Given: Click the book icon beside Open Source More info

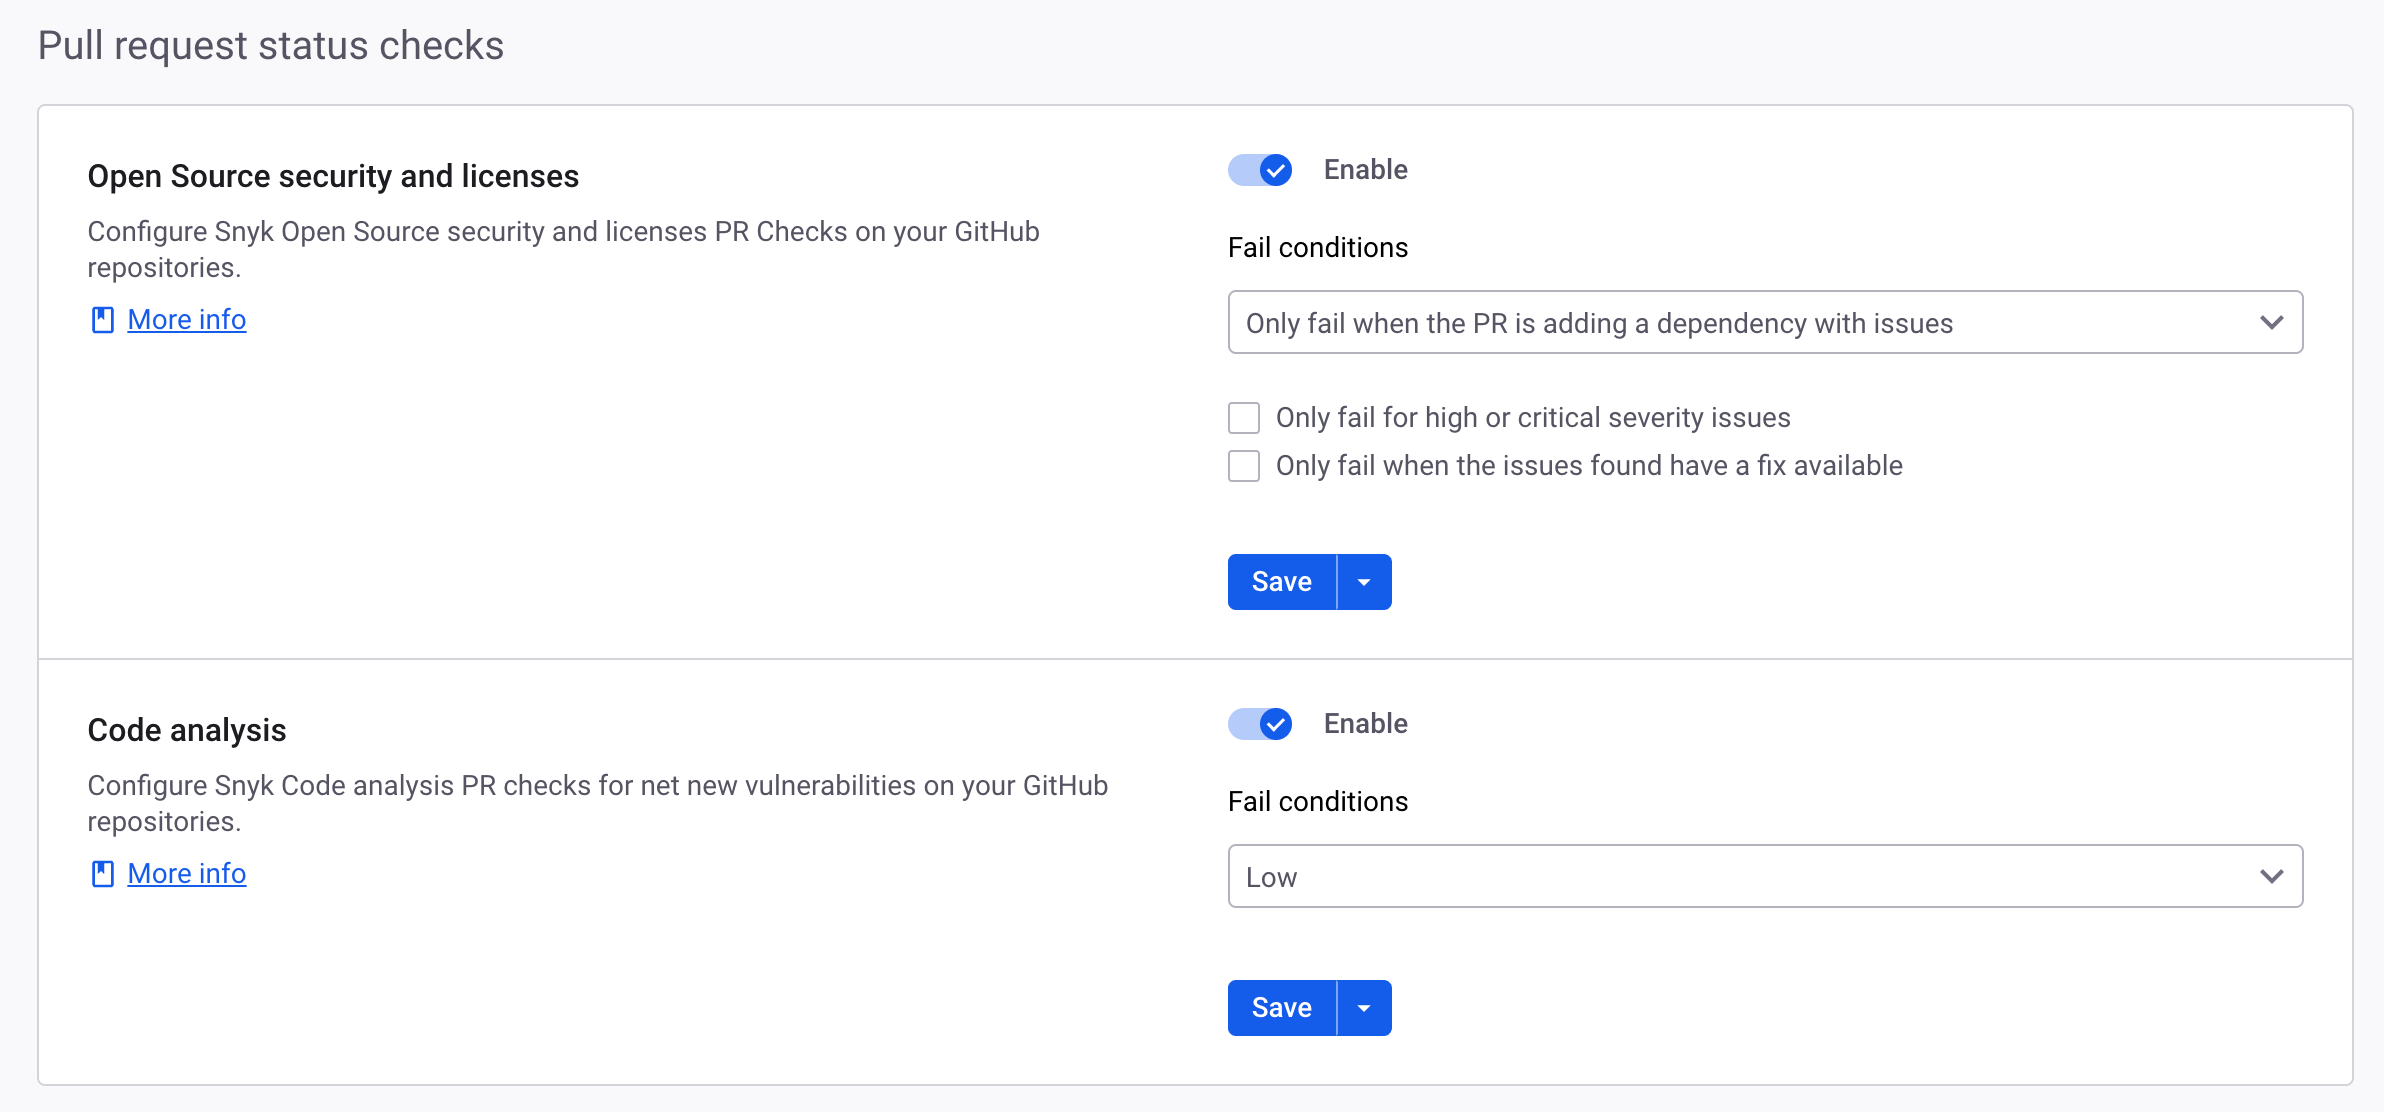Looking at the screenshot, I should tap(102, 320).
